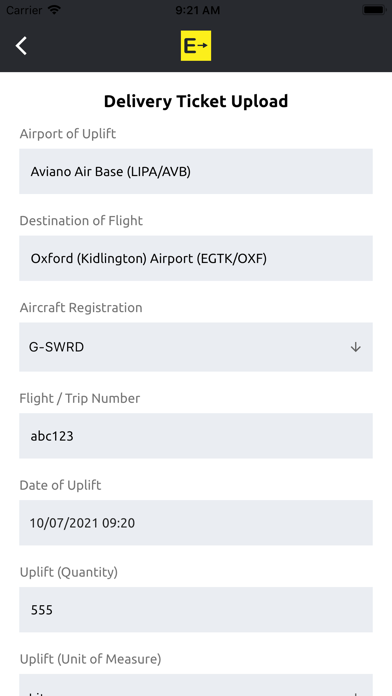Open the Aircraft Registration G-SWRD dropdown
The image size is (392, 696).
[196, 347]
